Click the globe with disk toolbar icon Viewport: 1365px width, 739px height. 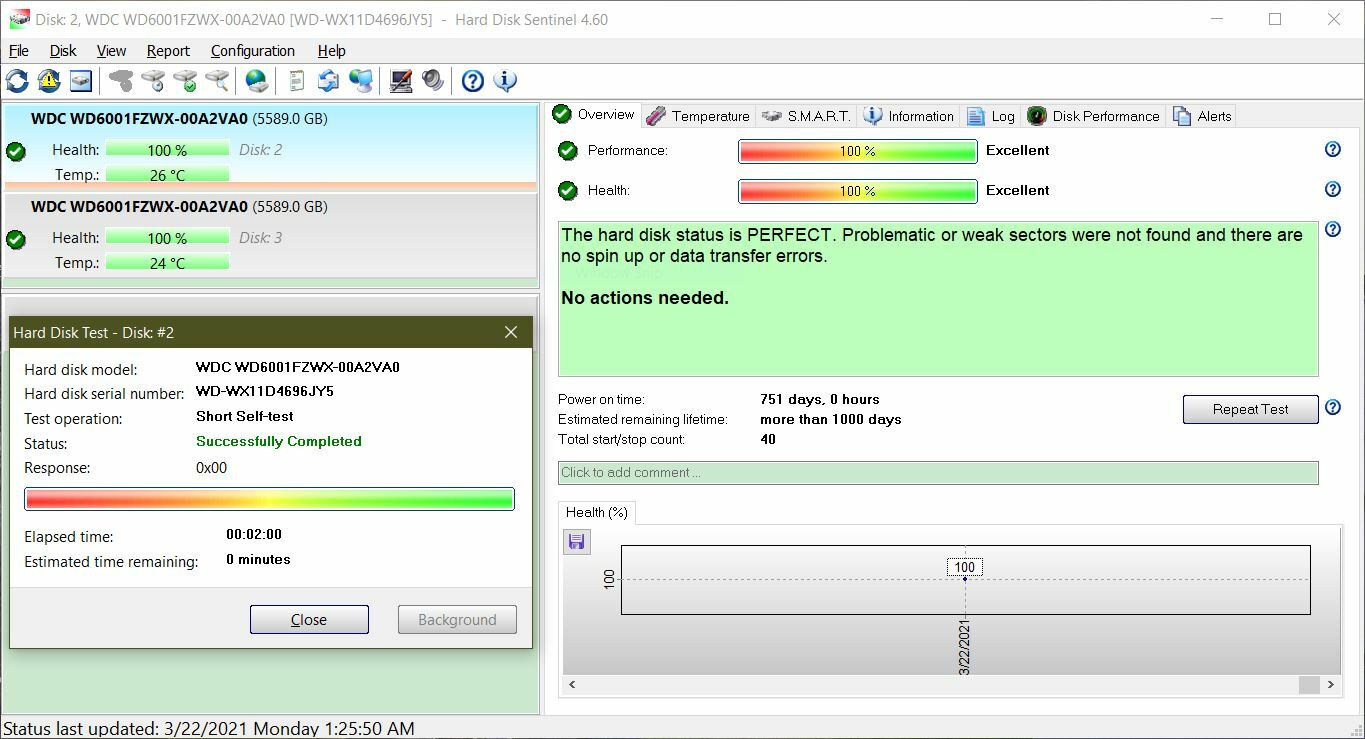click(257, 81)
